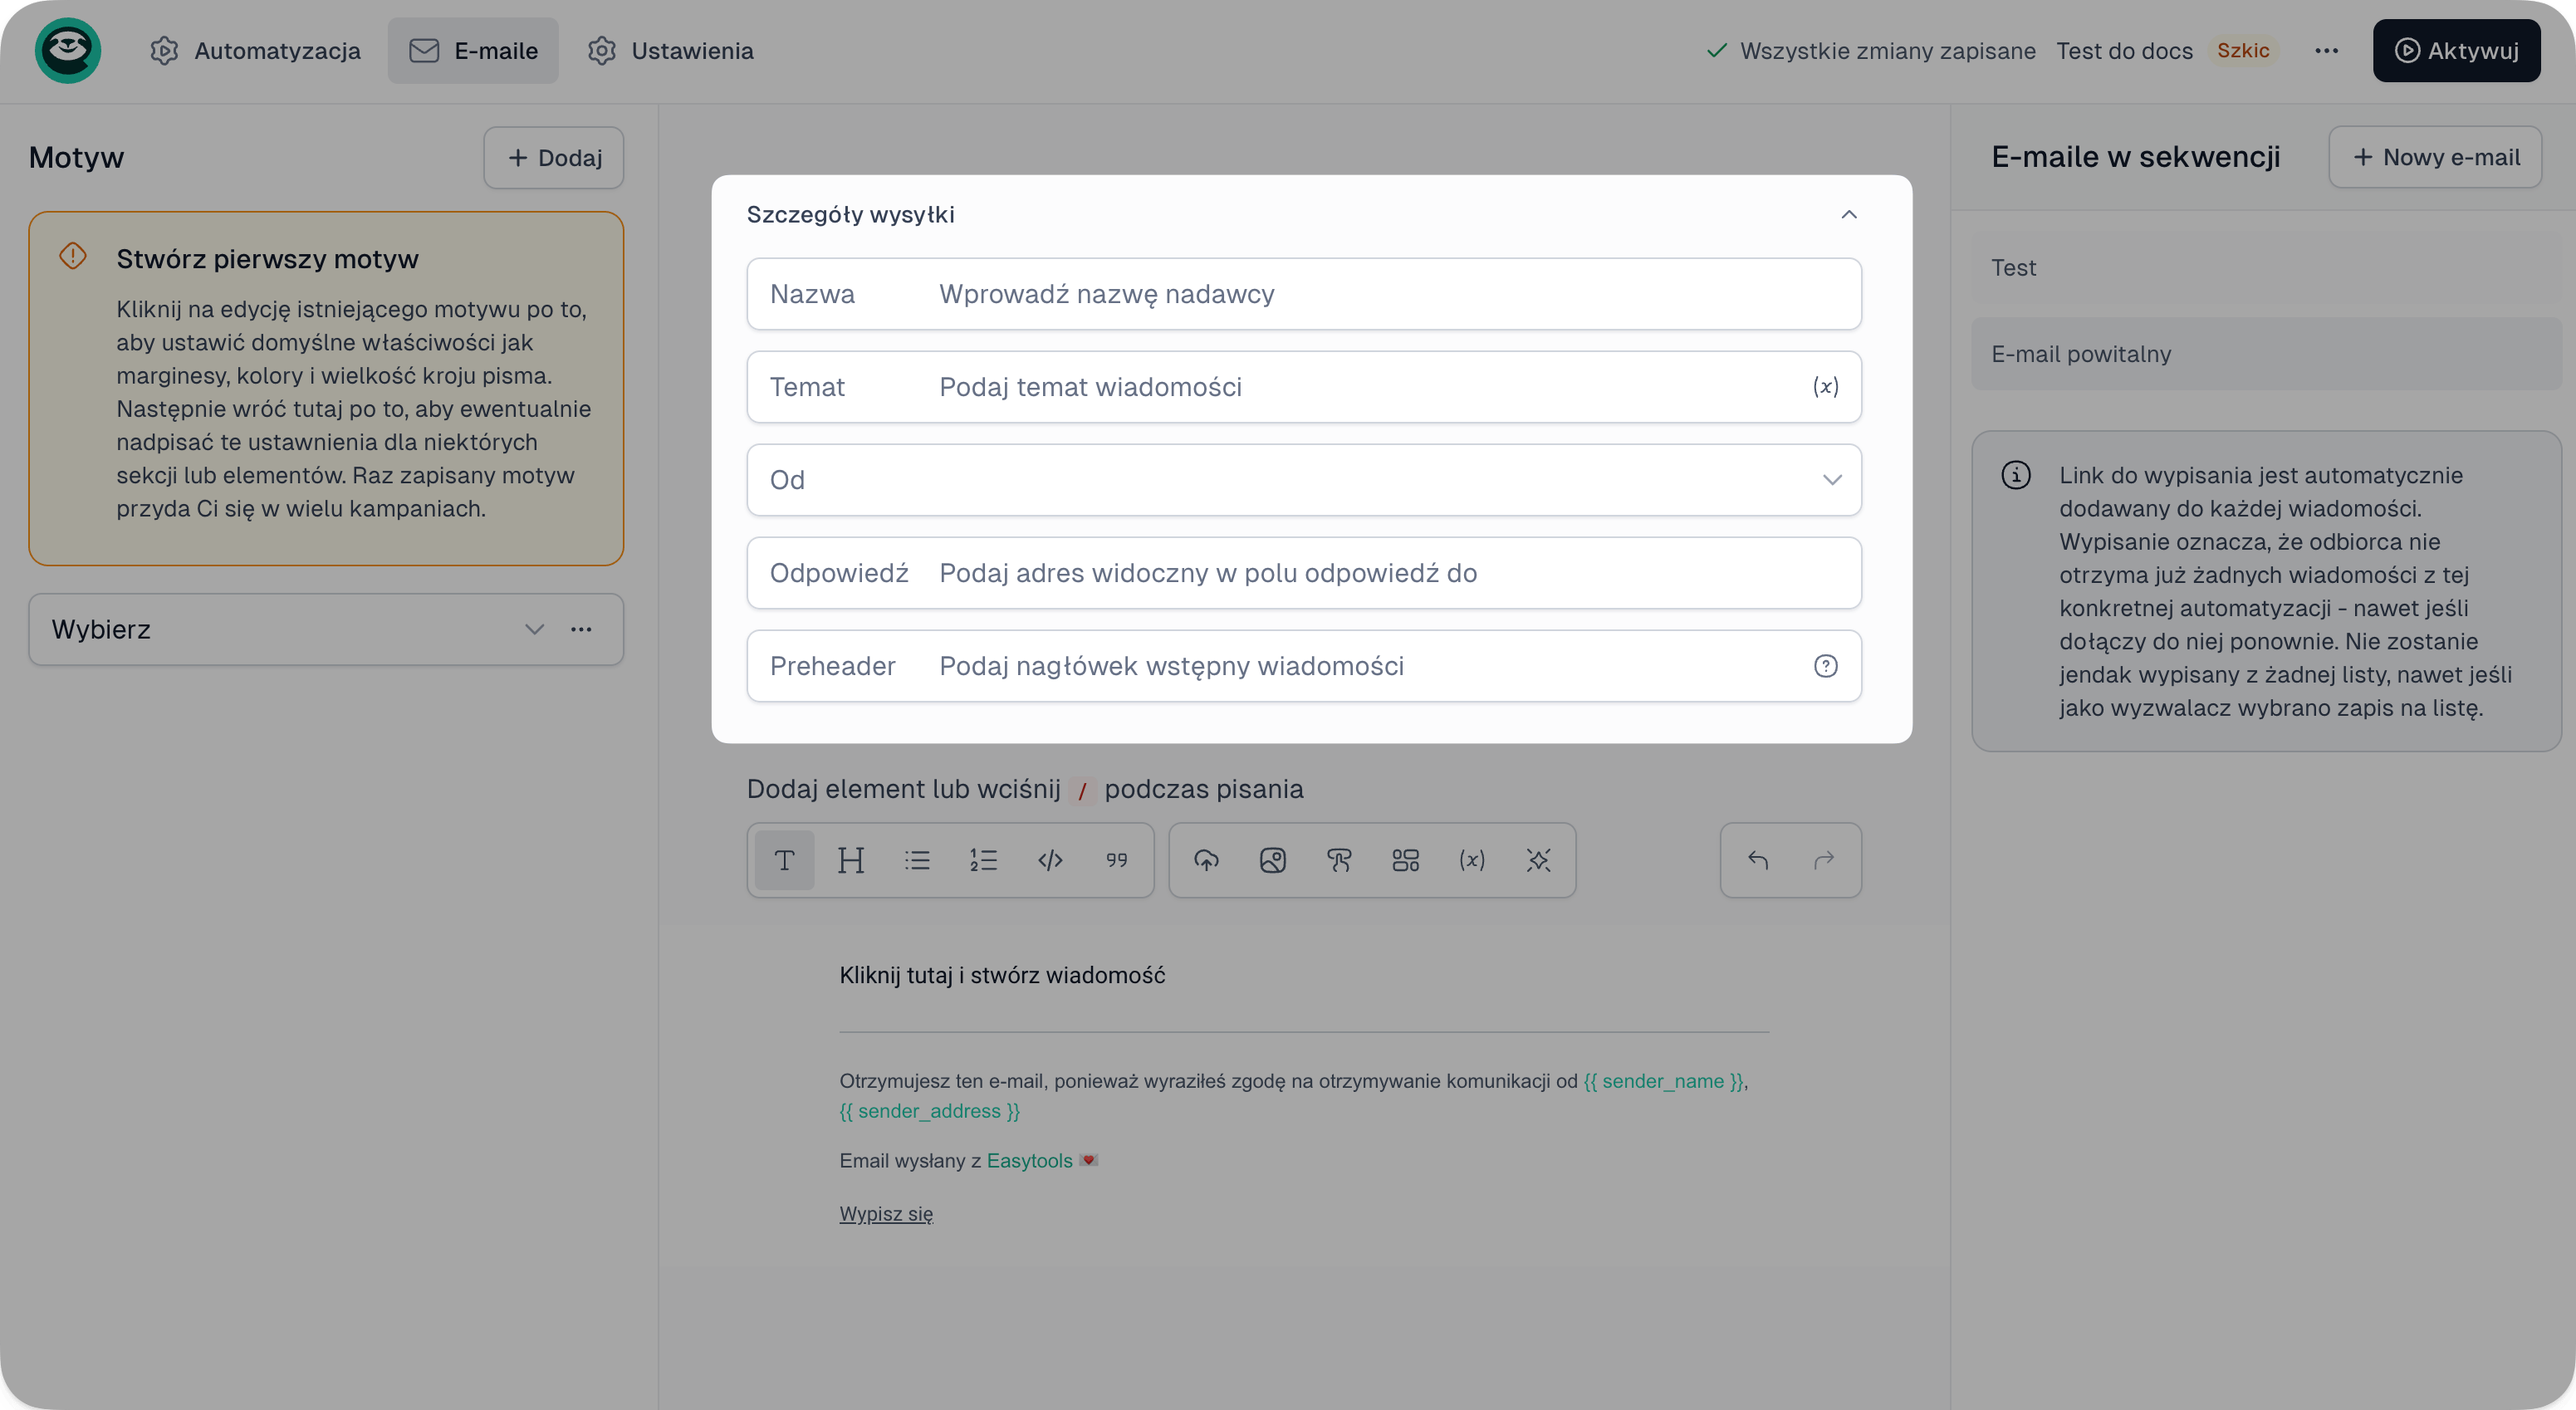Insert a bulleted list element
2576x1410 pixels.
917,860
